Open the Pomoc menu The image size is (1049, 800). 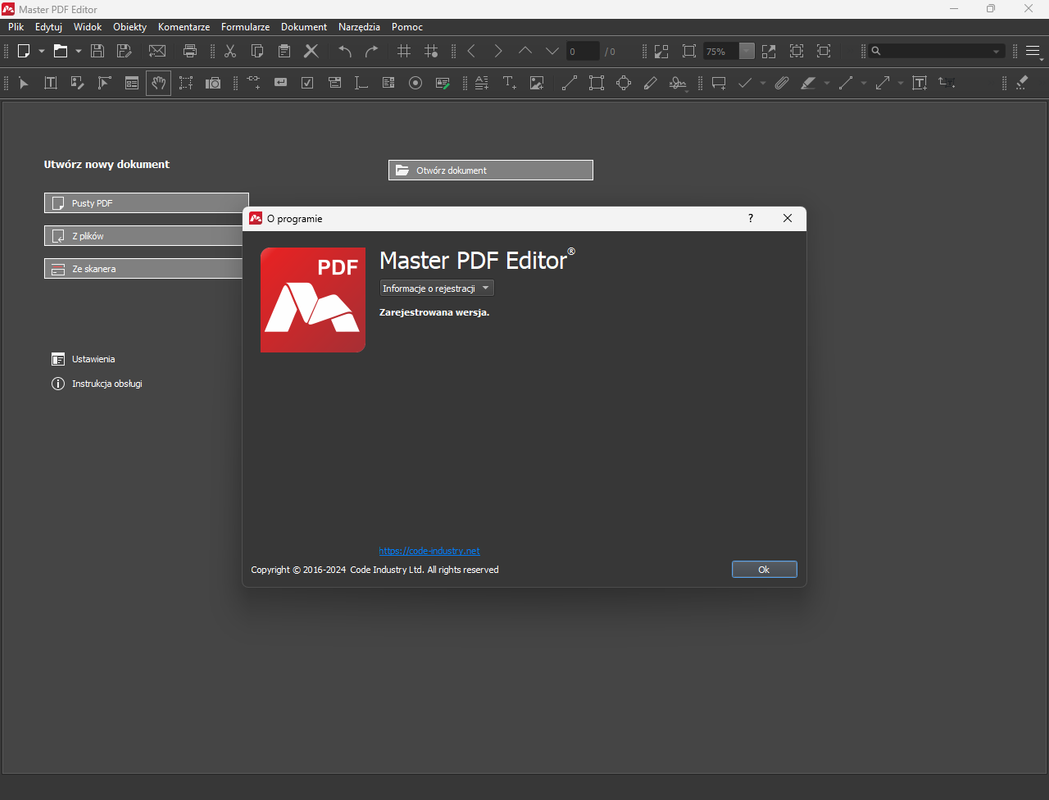(x=407, y=27)
